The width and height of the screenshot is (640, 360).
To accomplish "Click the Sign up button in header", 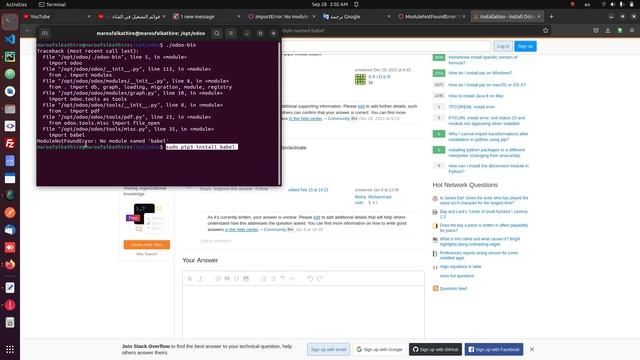I will pyautogui.click(x=525, y=46).
